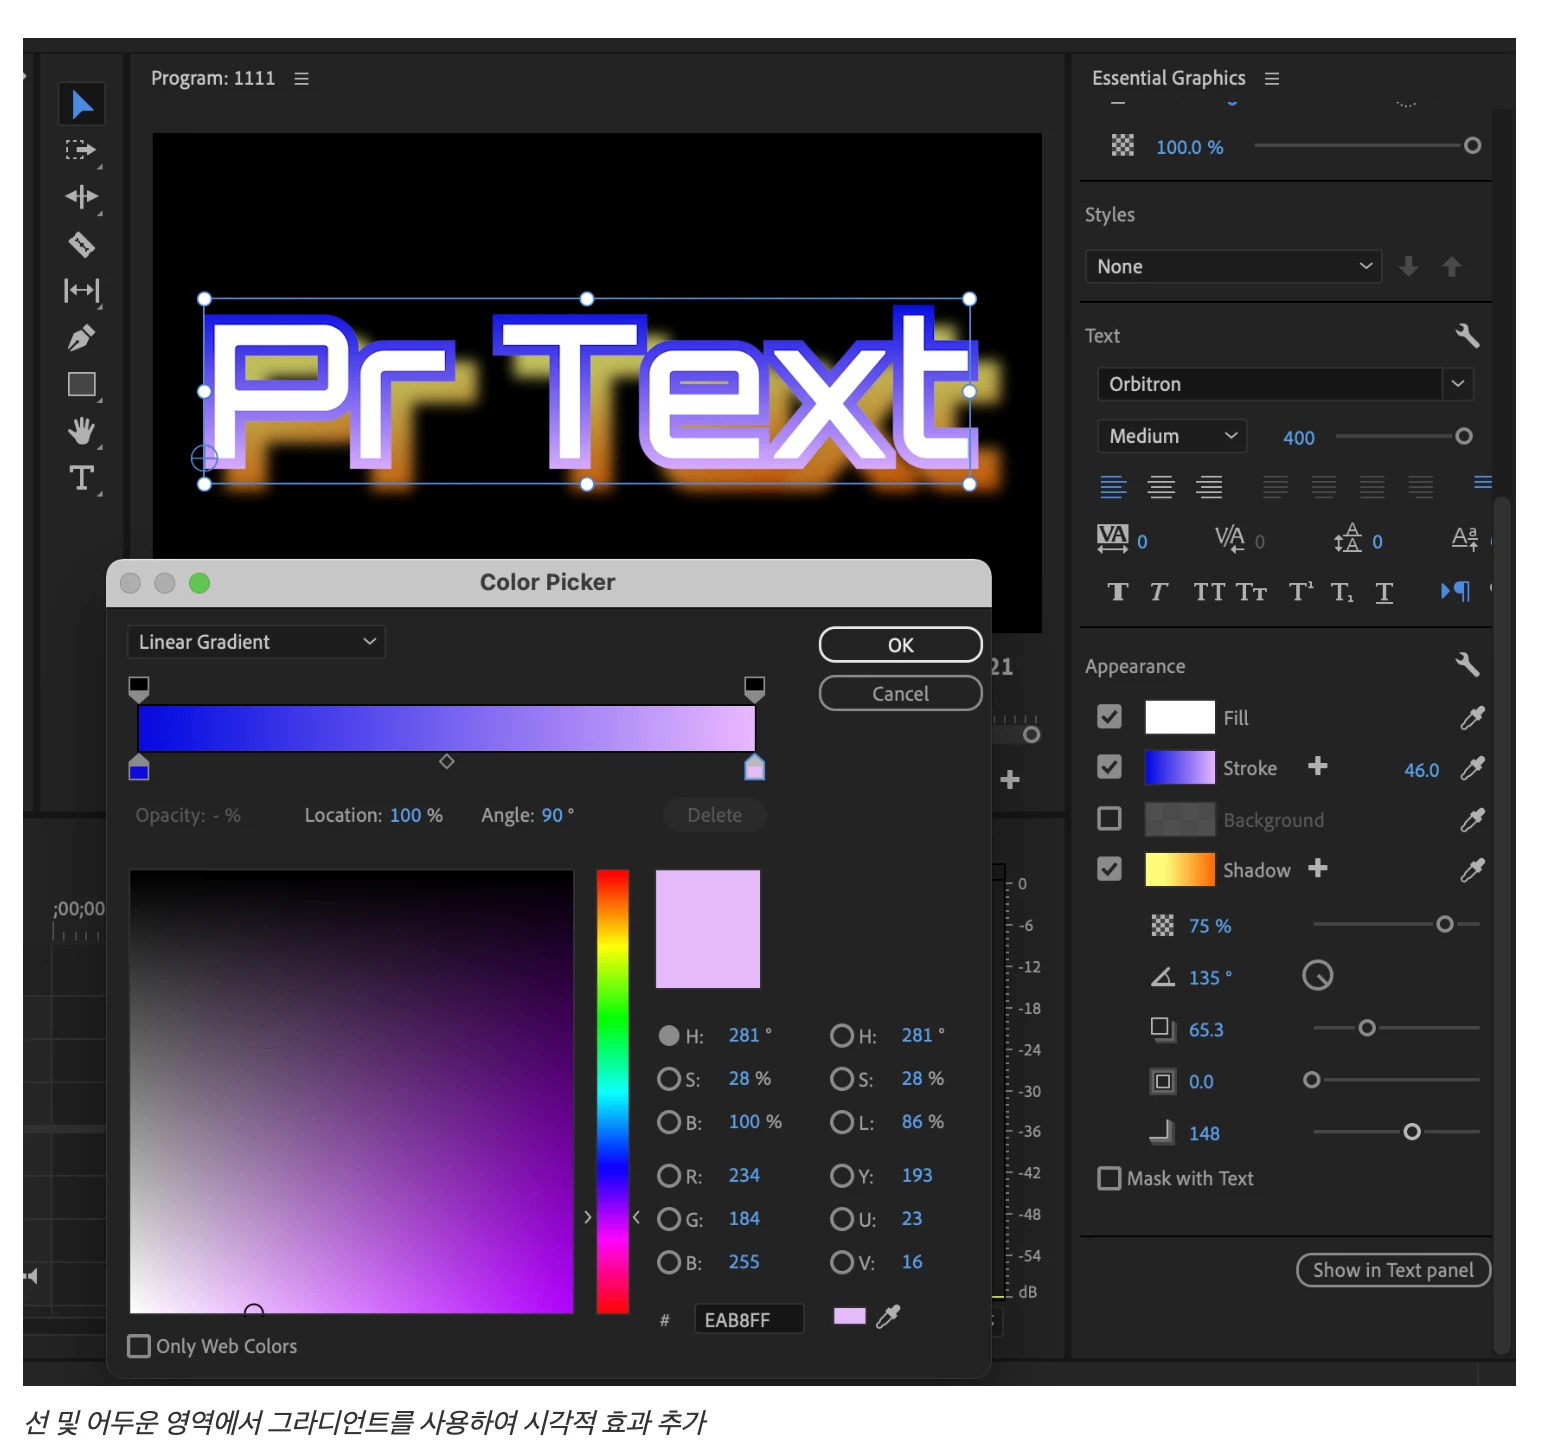
Task: Apply Superscript style
Action: click(1301, 592)
